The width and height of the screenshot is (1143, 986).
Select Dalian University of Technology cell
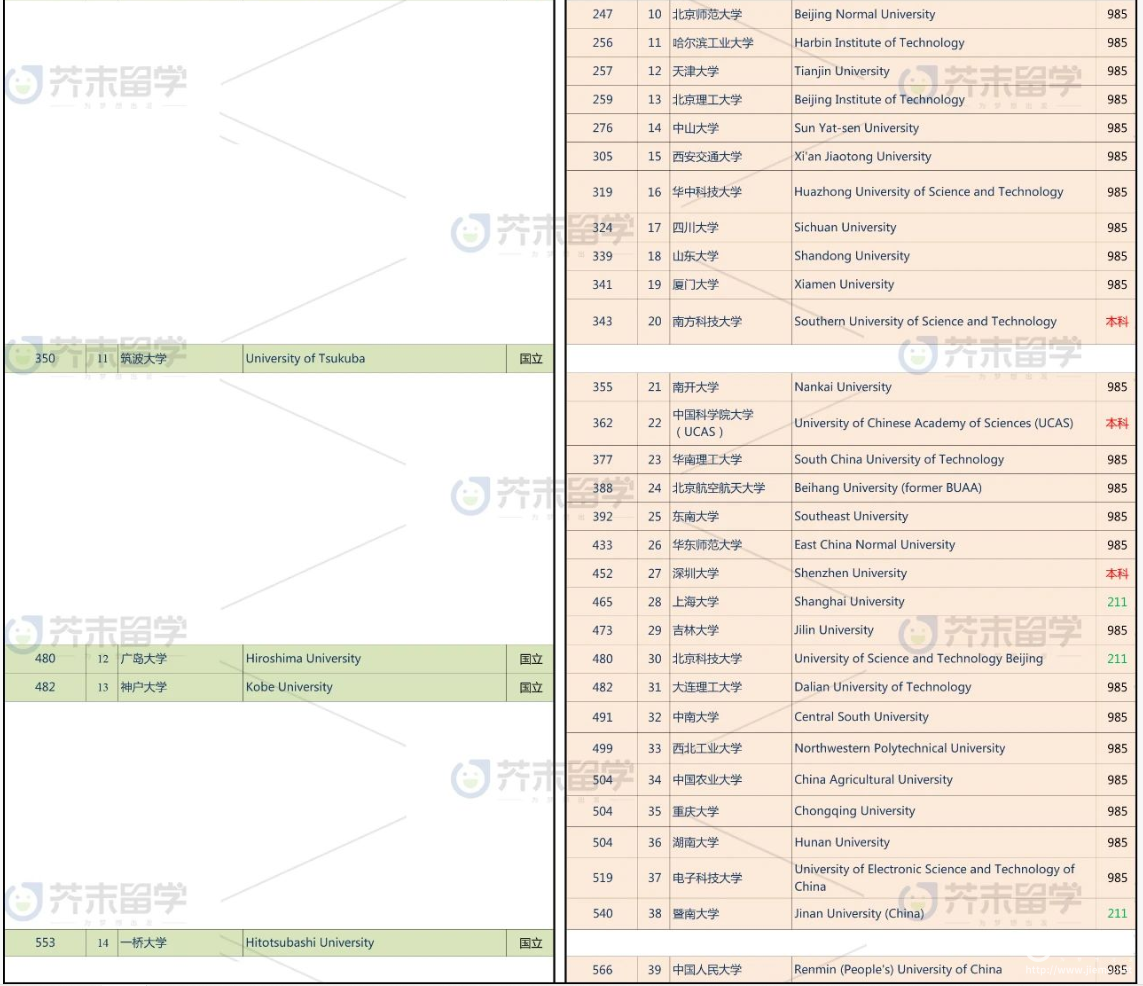943,687
